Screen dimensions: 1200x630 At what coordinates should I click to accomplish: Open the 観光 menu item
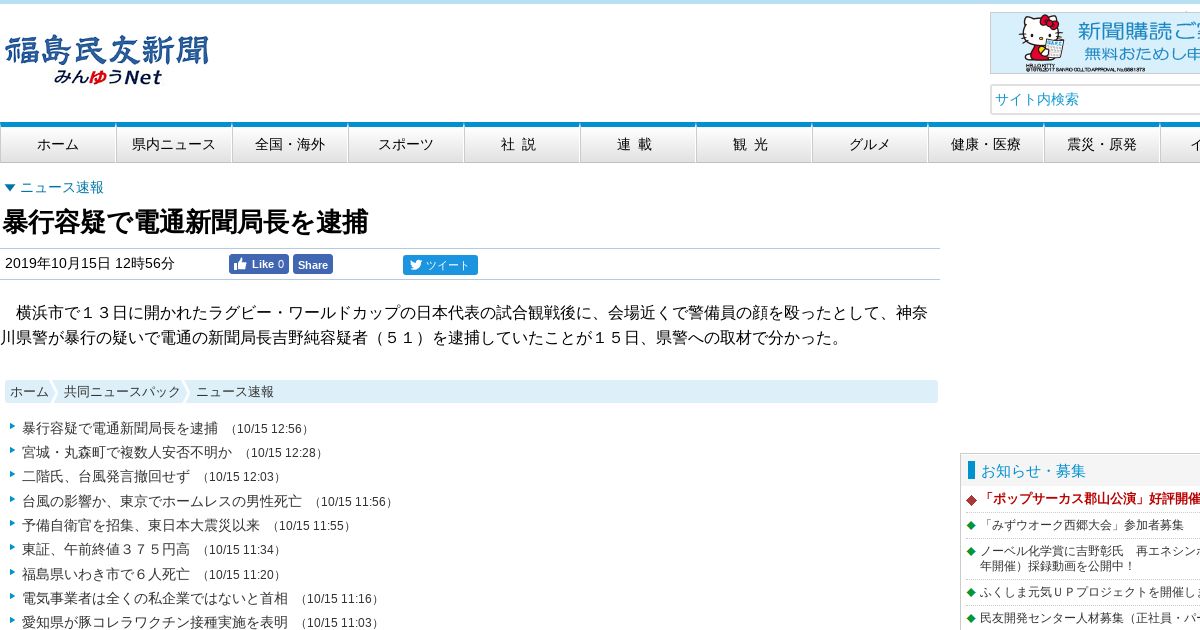click(x=754, y=144)
